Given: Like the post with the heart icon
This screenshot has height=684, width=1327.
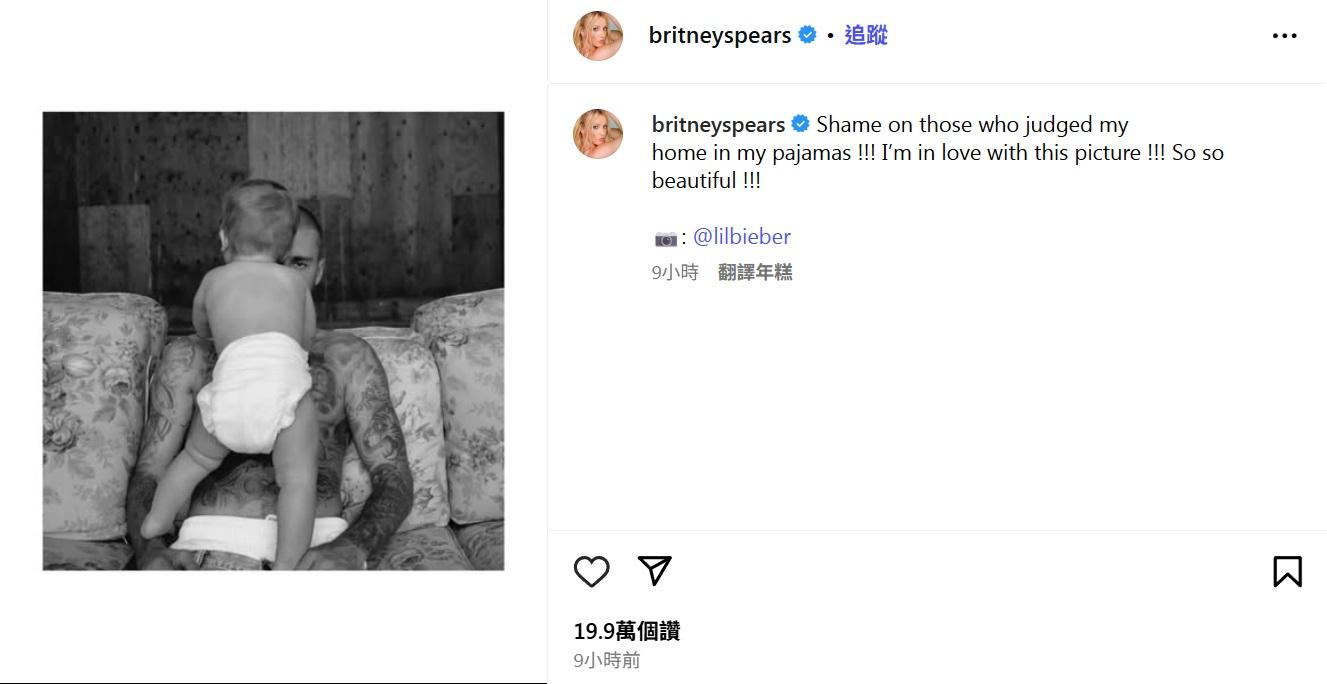Looking at the screenshot, I should point(592,571).
